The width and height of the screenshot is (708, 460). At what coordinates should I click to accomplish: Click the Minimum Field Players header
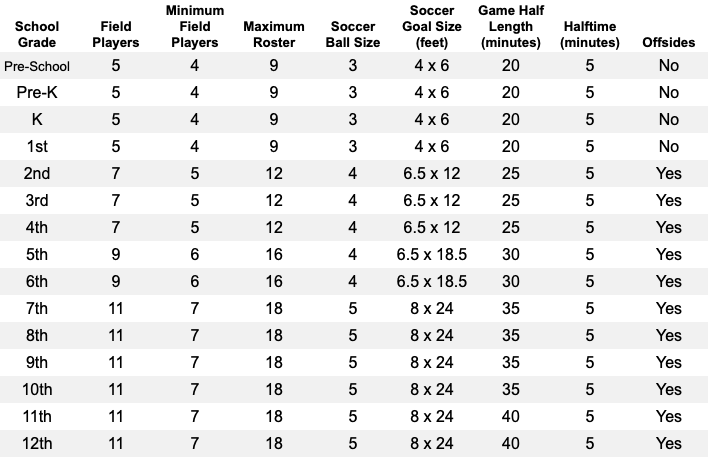195,26
